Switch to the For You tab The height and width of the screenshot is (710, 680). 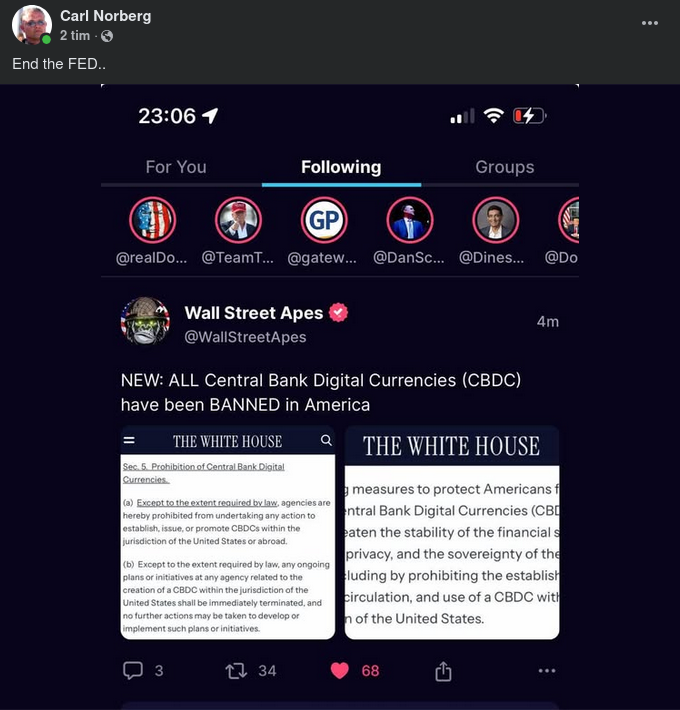tap(176, 167)
